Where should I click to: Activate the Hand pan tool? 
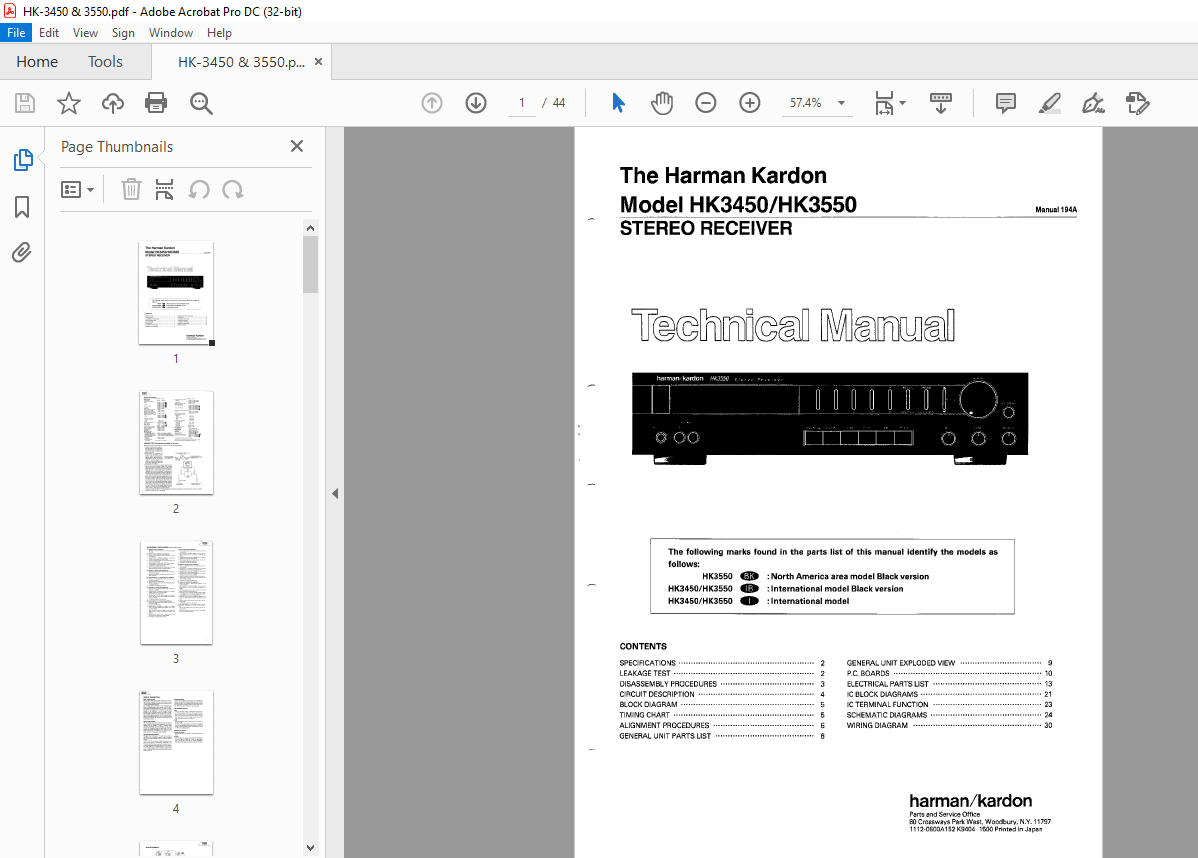pyautogui.click(x=662, y=103)
